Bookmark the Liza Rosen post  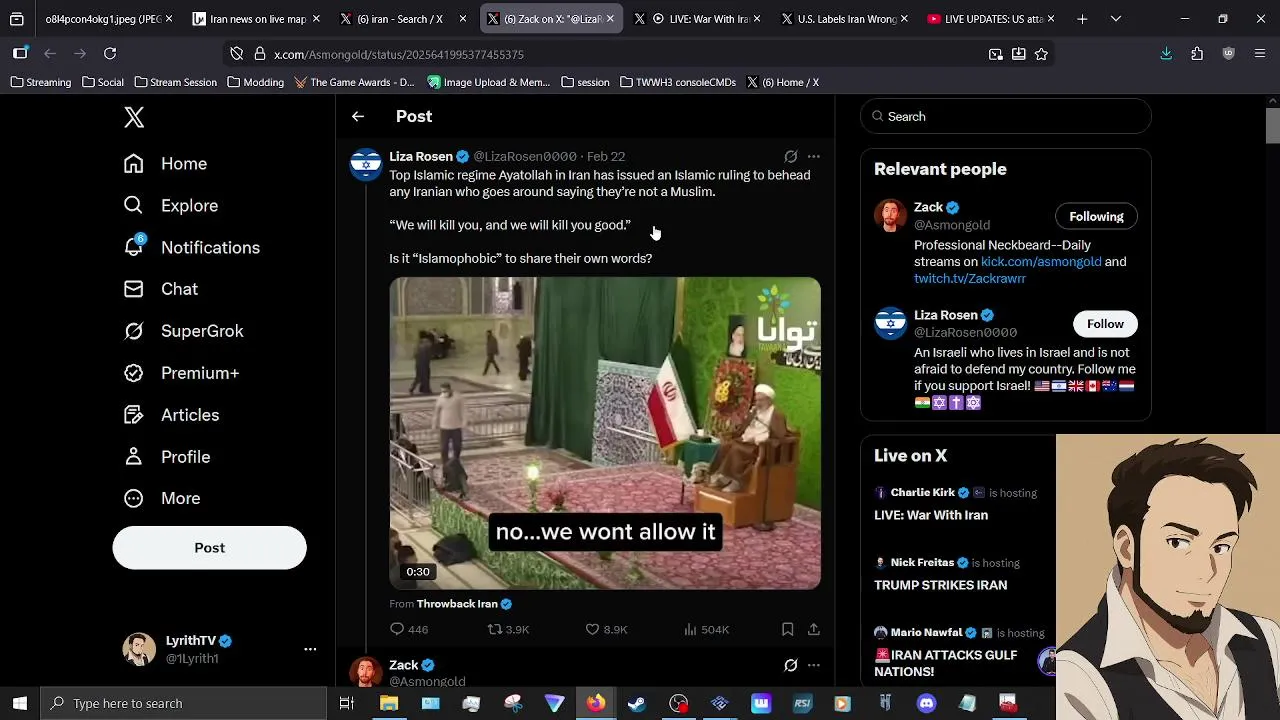click(x=788, y=629)
